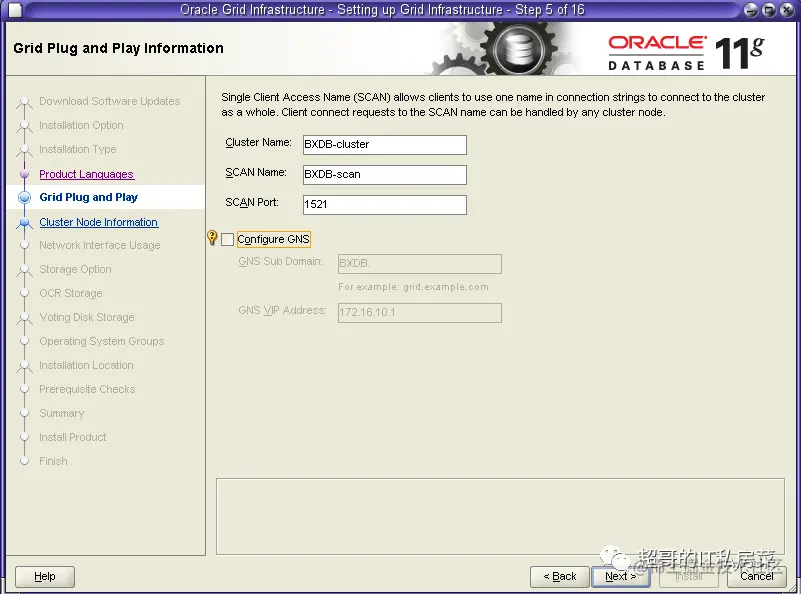Click the Install Product step
This screenshot has width=801, height=594.
tap(73, 437)
